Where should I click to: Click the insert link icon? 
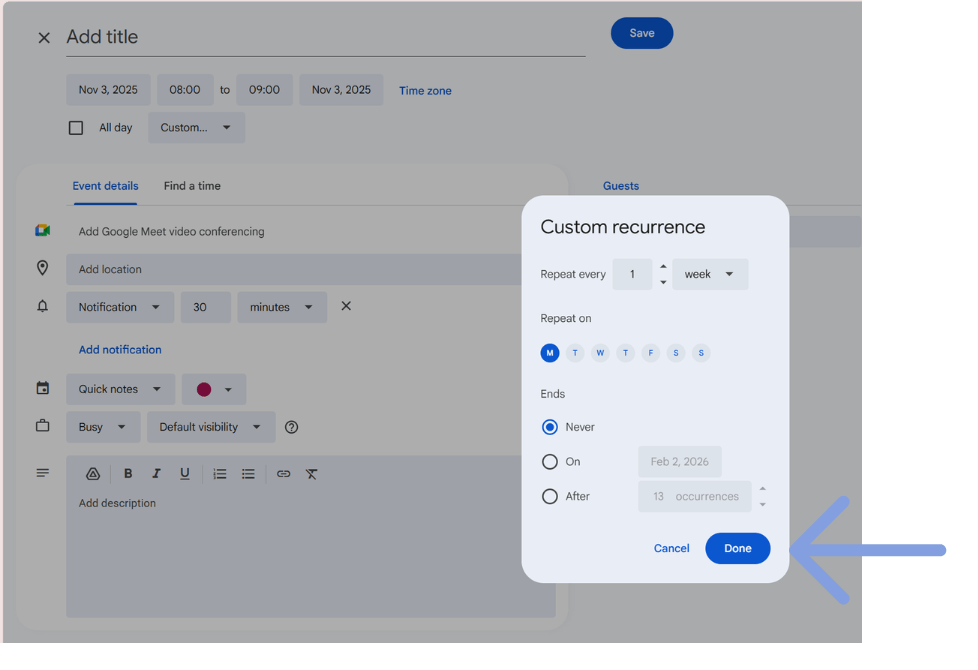tap(283, 474)
